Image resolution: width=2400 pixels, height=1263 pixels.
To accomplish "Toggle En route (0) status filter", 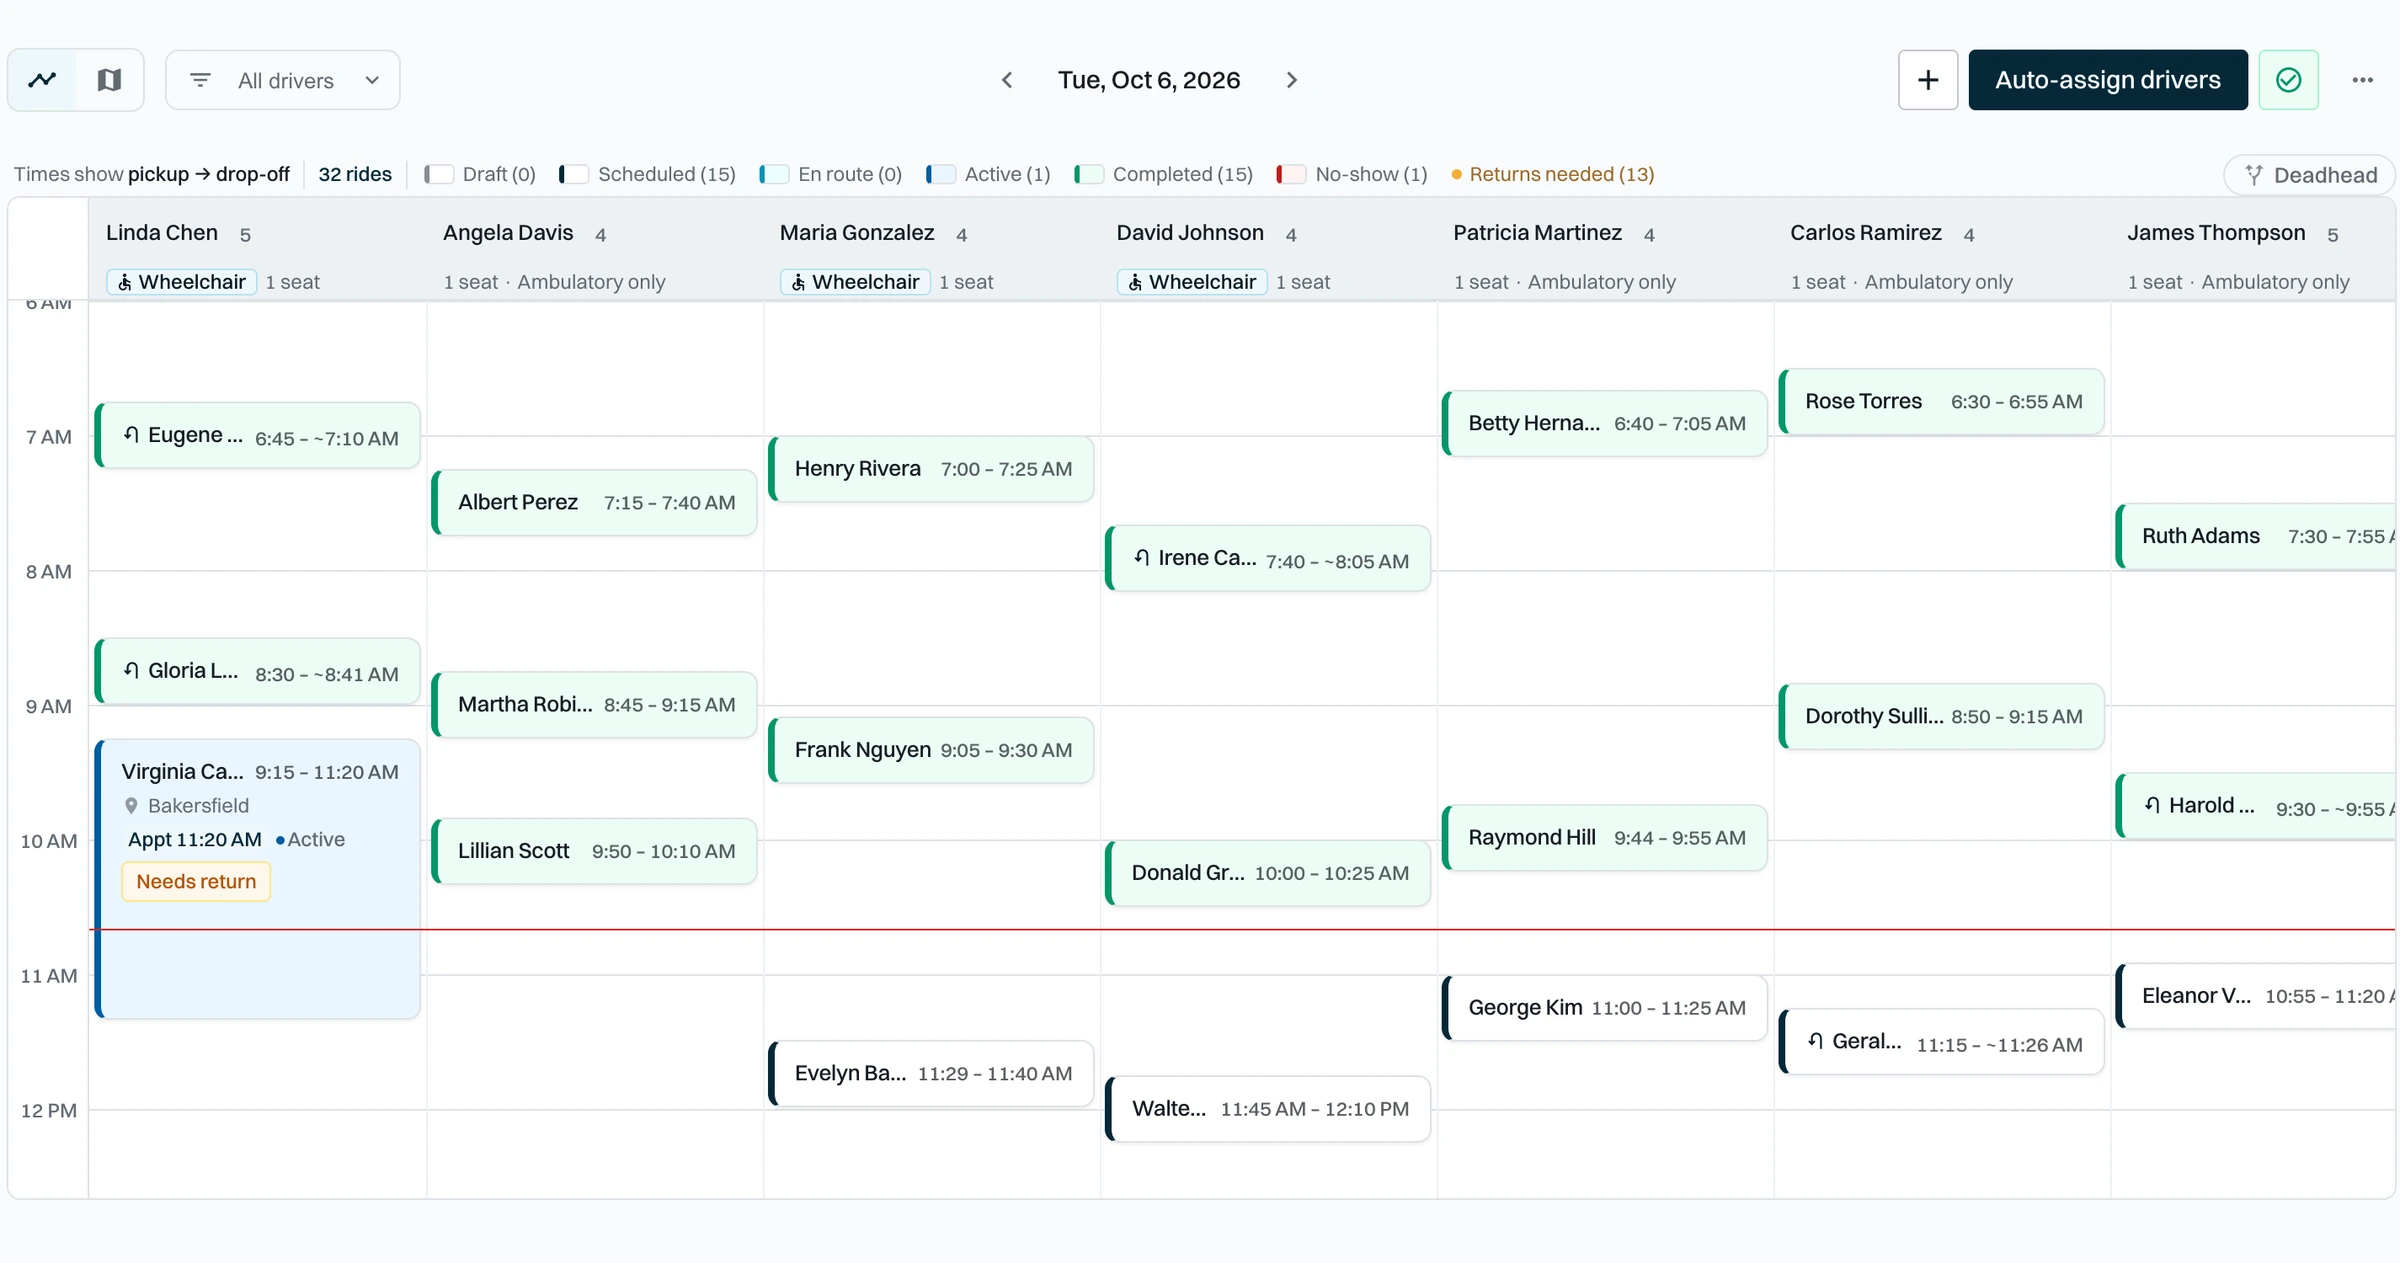I will click(x=831, y=174).
